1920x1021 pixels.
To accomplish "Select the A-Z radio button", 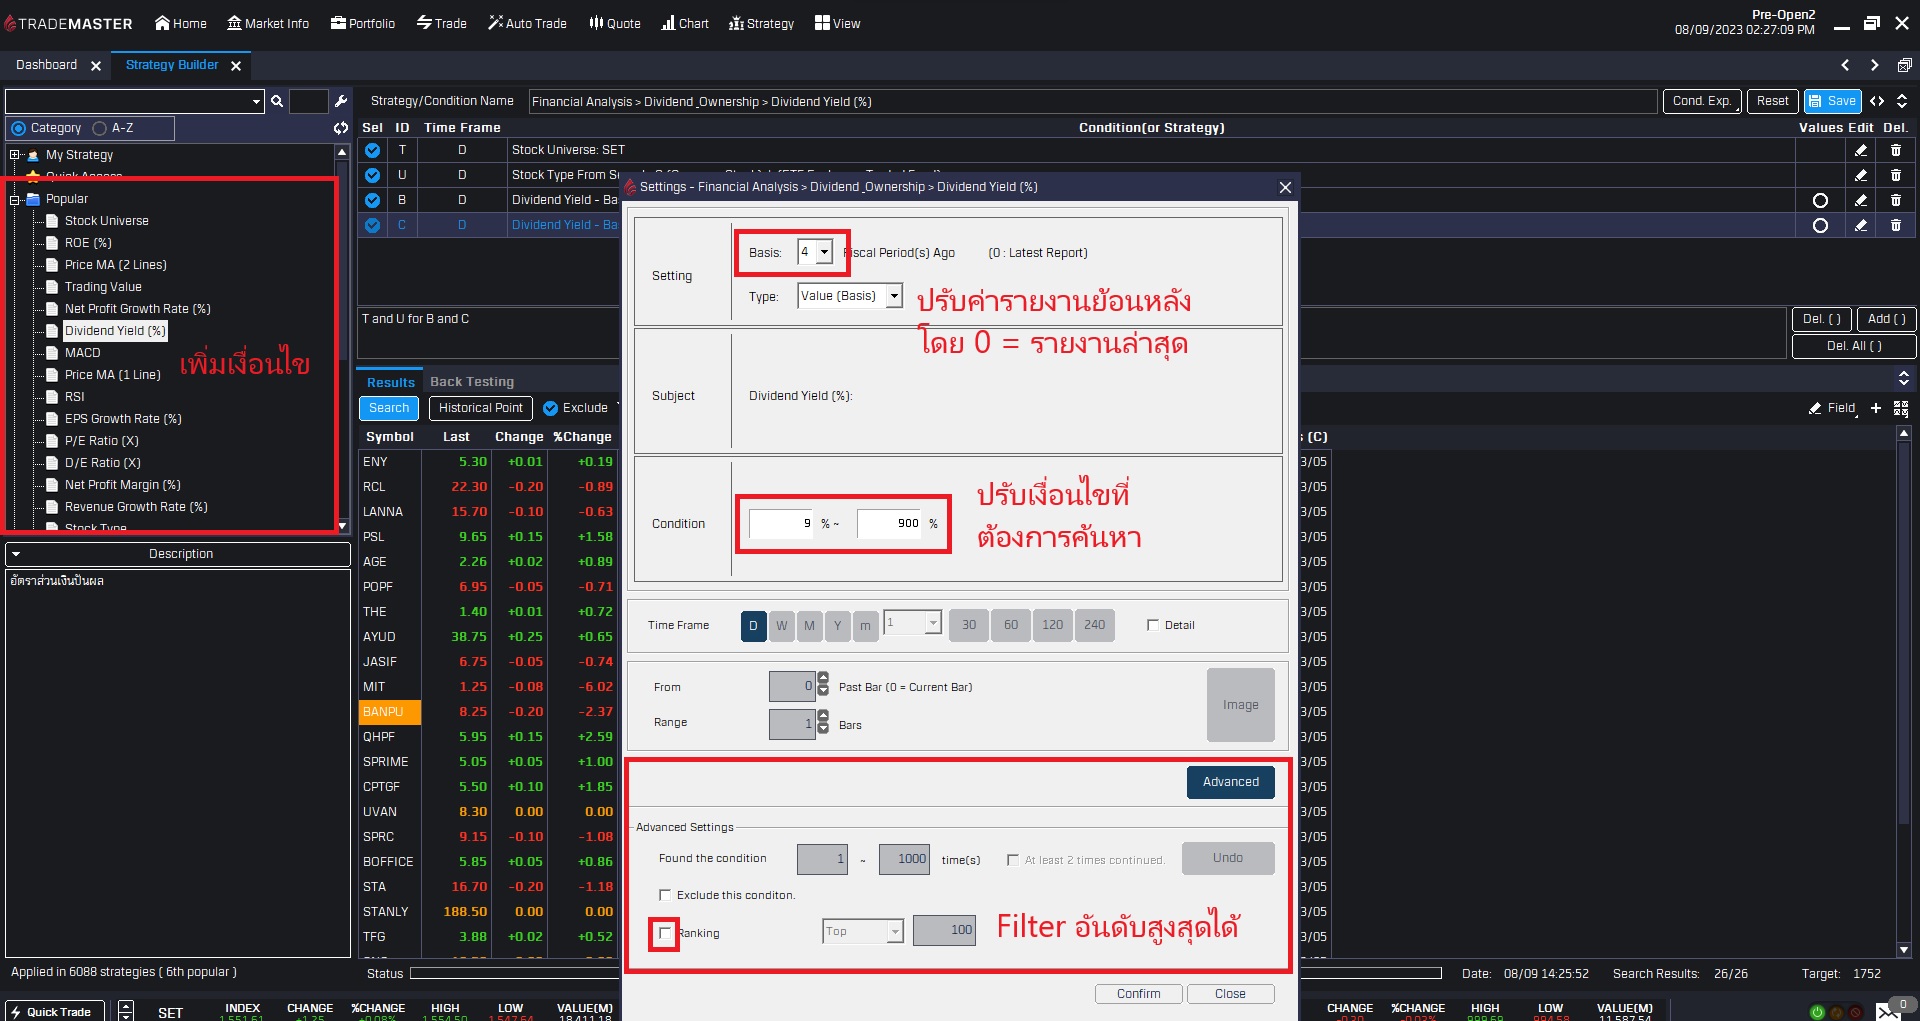I will [x=100, y=128].
